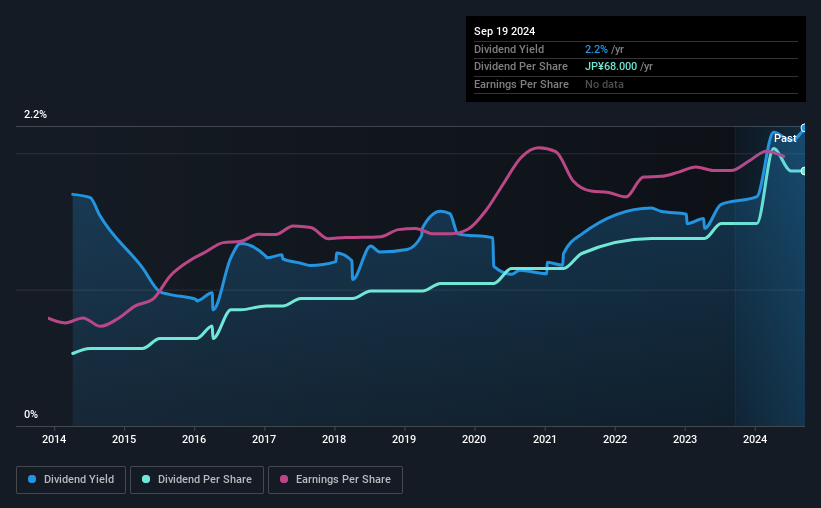
Task: Click the JP¥68.000 dividend per share value
Action: (x=611, y=67)
